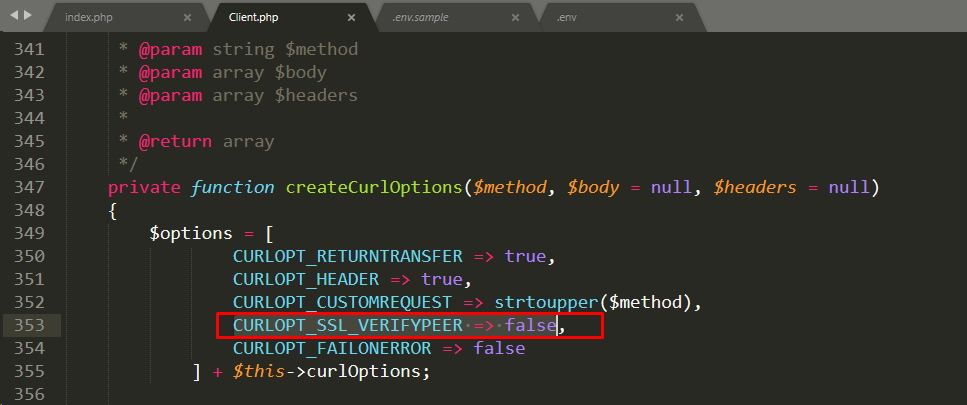Click the function keyword on line 347
The width and height of the screenshot is (967, 405).
[x=232, y=187]
